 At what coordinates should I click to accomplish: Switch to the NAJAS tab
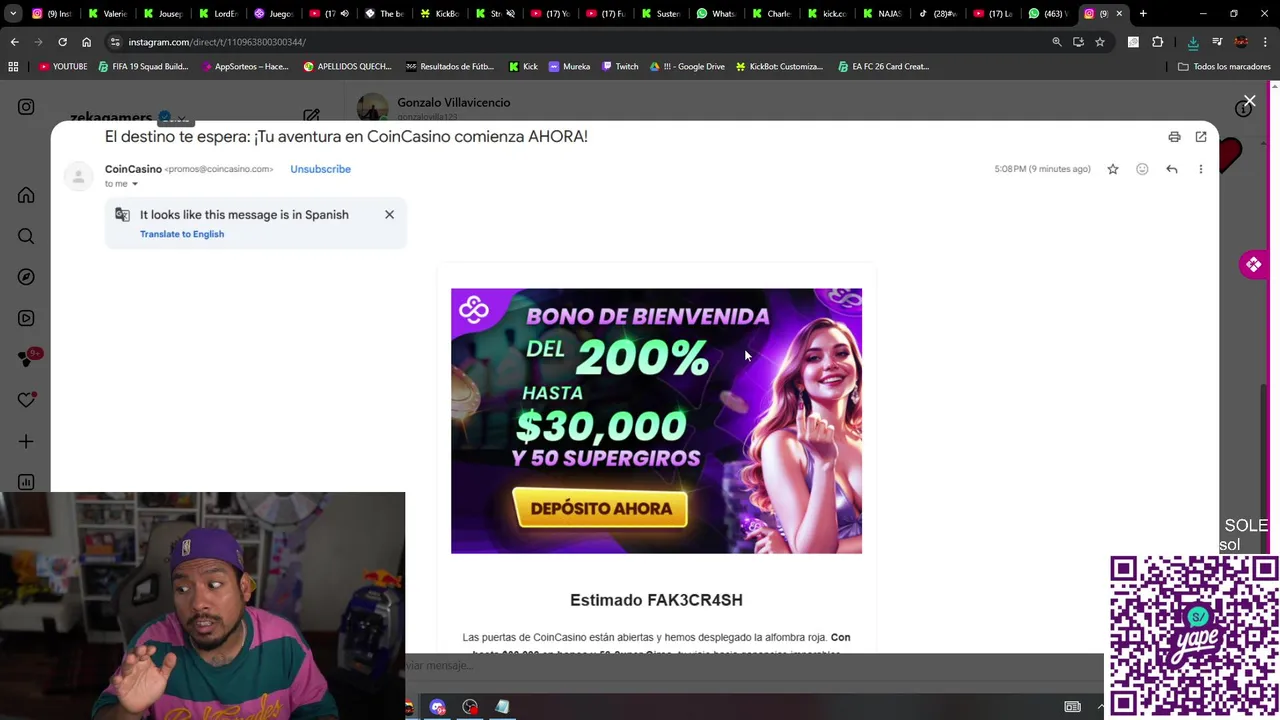[x=881, y=14]
